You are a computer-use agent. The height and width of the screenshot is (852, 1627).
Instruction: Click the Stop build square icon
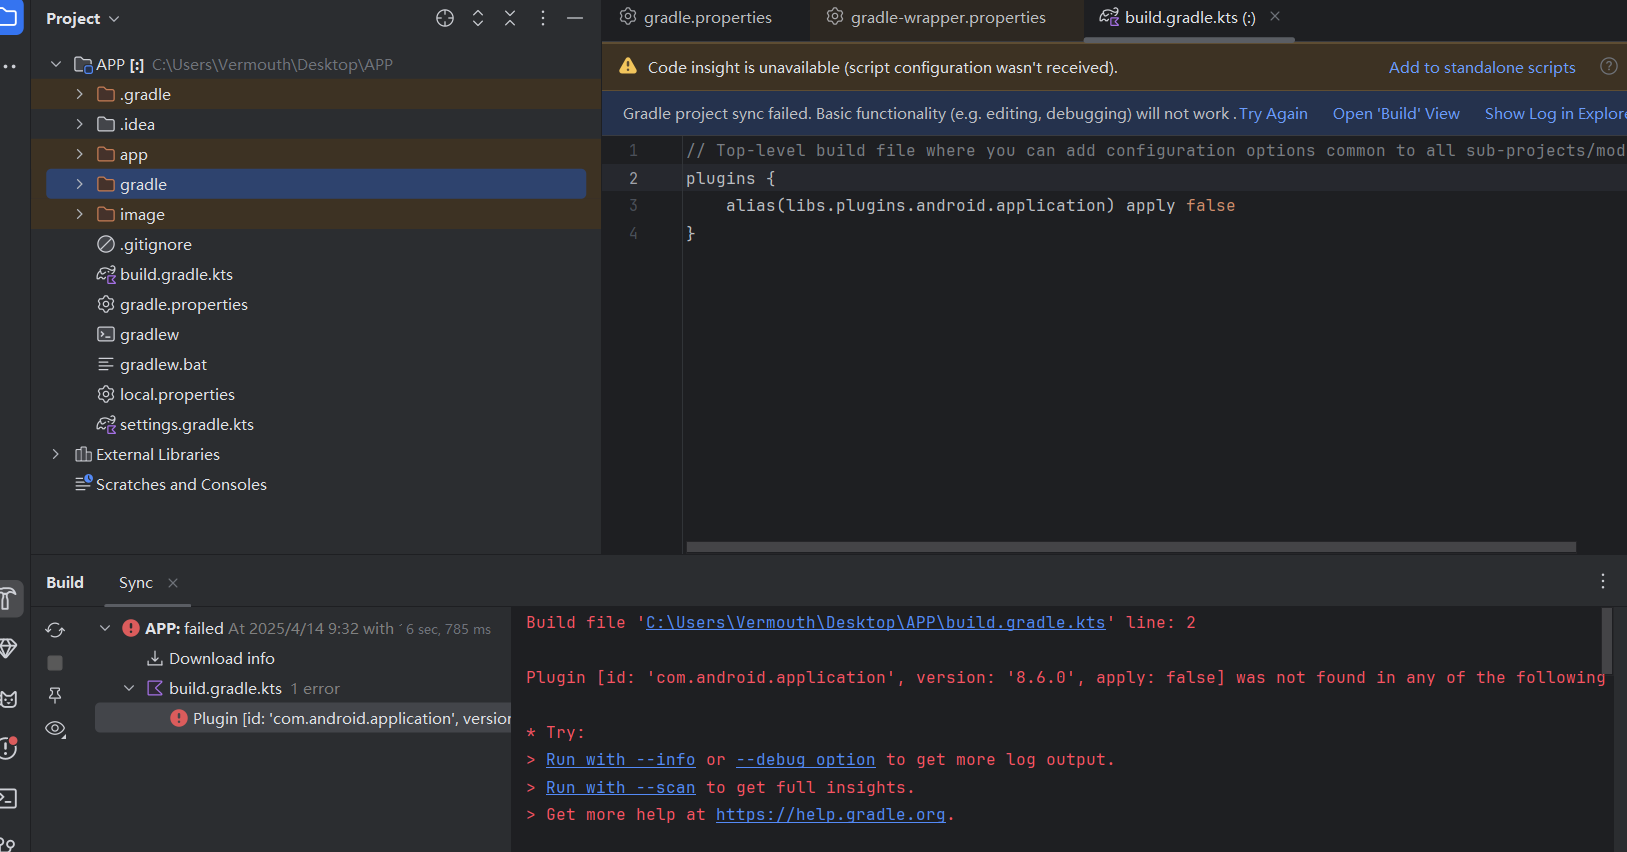click(55, 663)
